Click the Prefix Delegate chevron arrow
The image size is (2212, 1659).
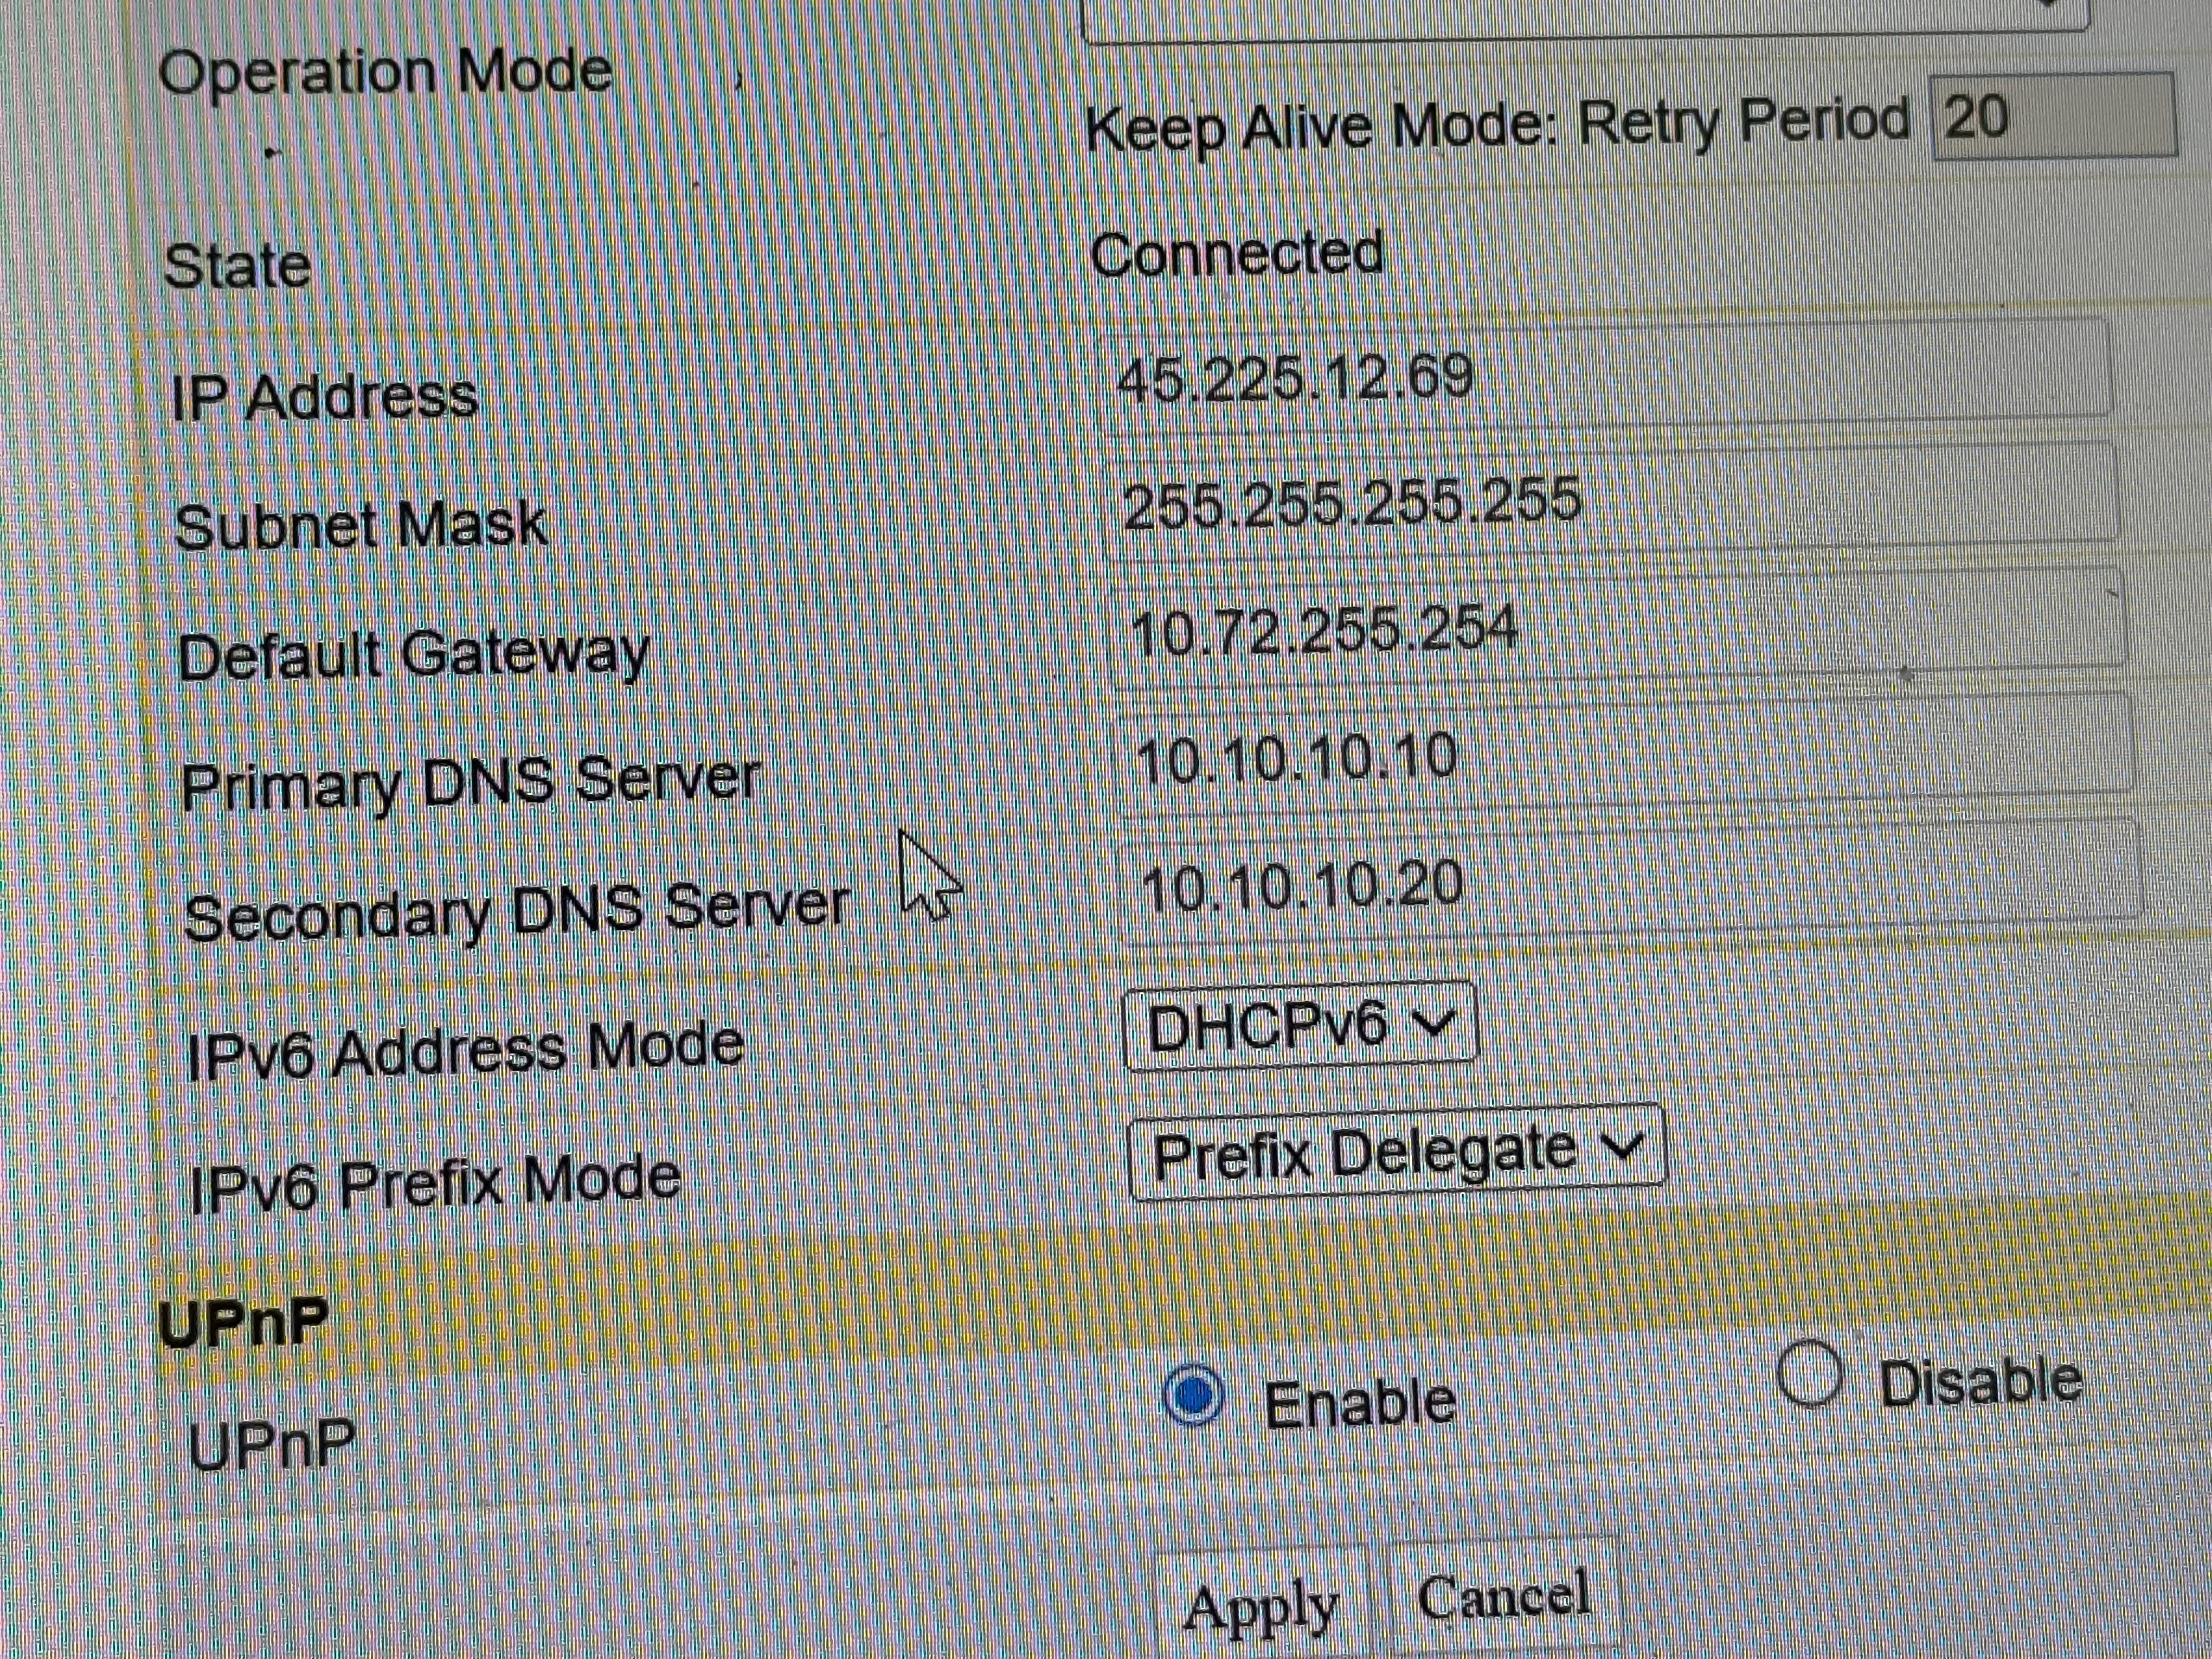1622,1145
